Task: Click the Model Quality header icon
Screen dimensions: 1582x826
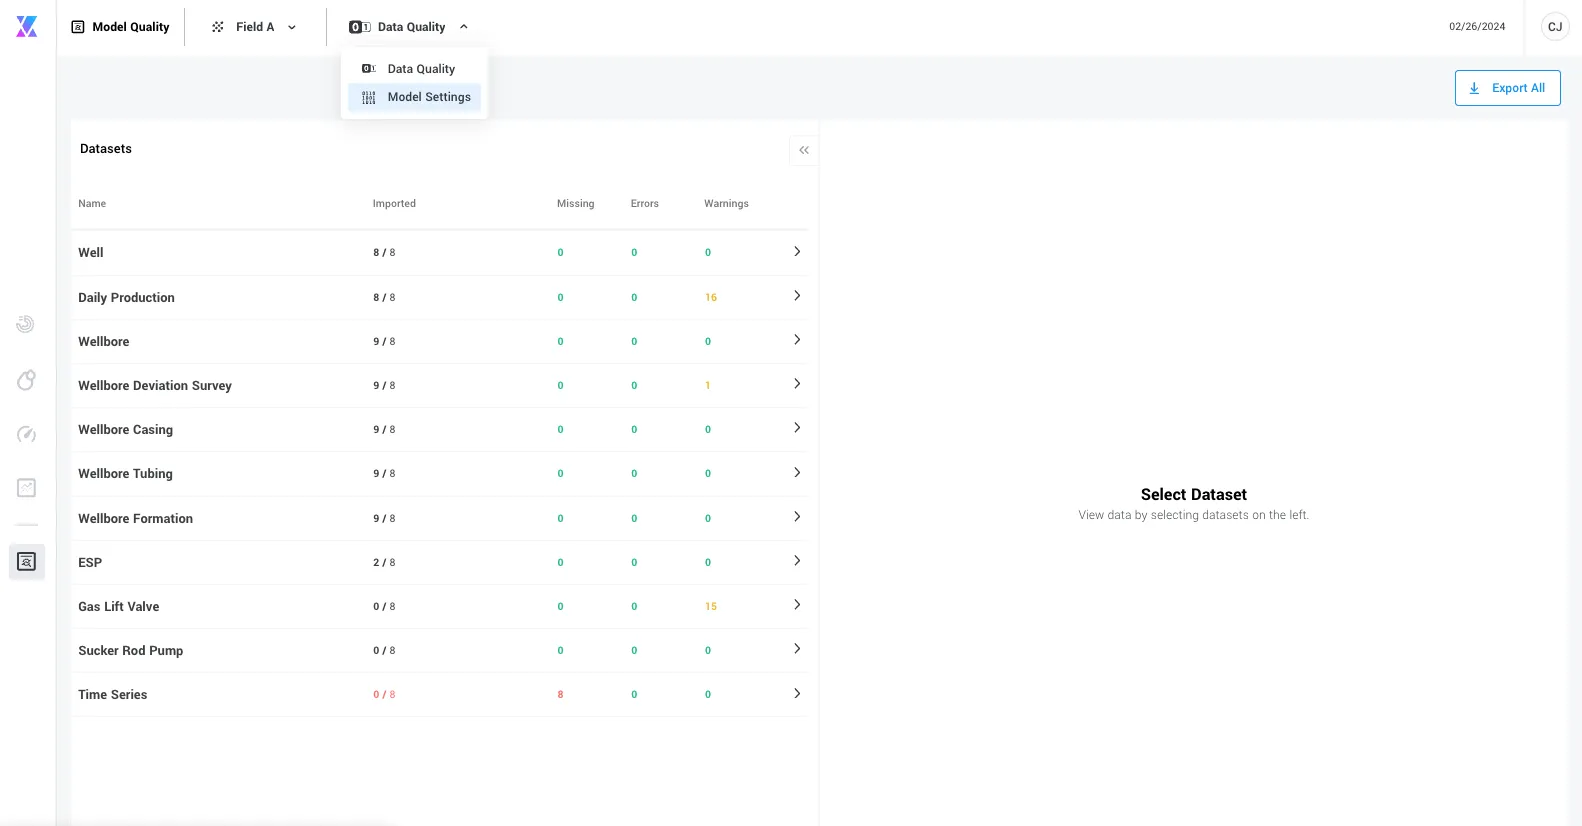Action: click(78, 27)
